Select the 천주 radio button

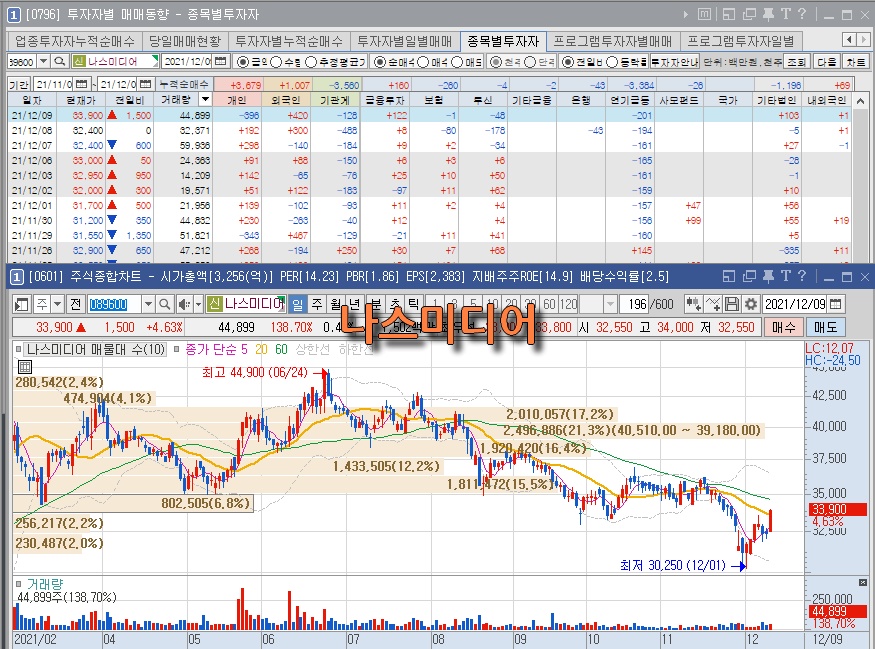point(495,62)
